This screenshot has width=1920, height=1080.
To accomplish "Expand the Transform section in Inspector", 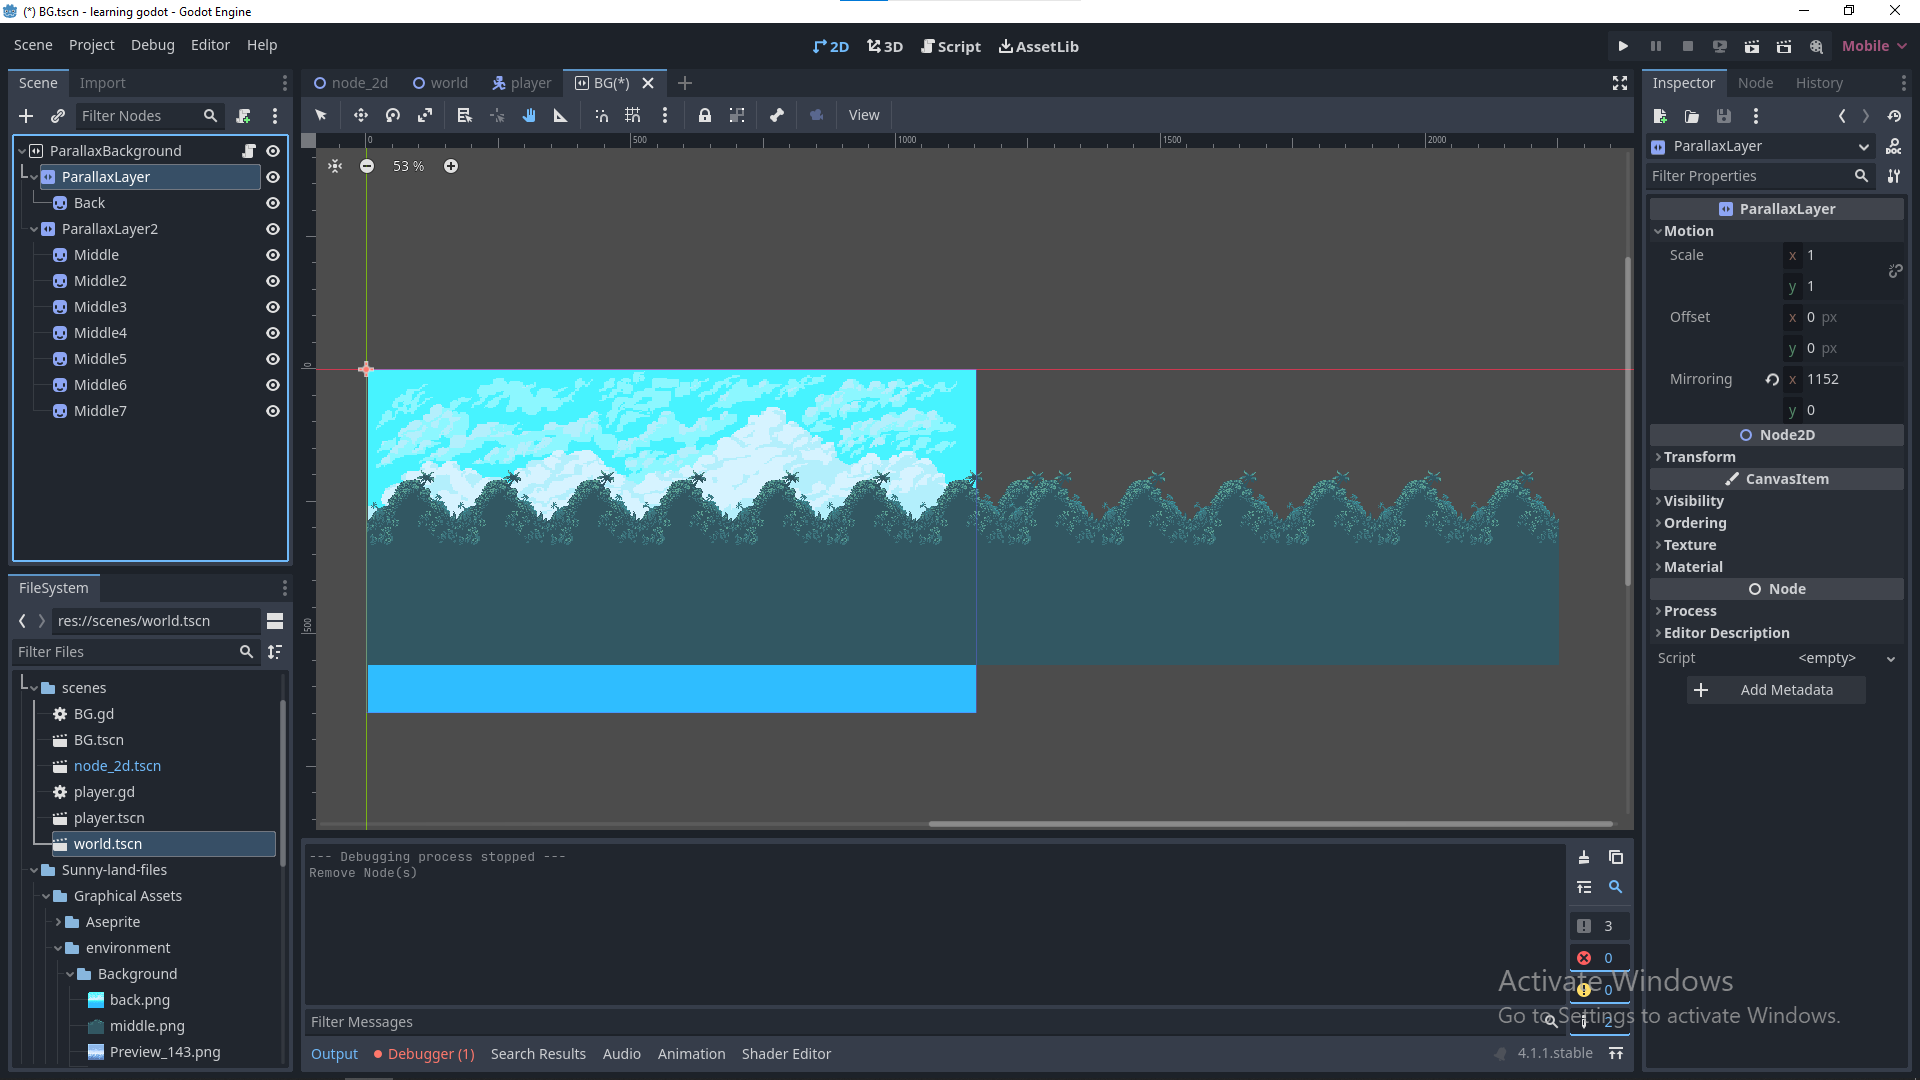I will 1698,456.
